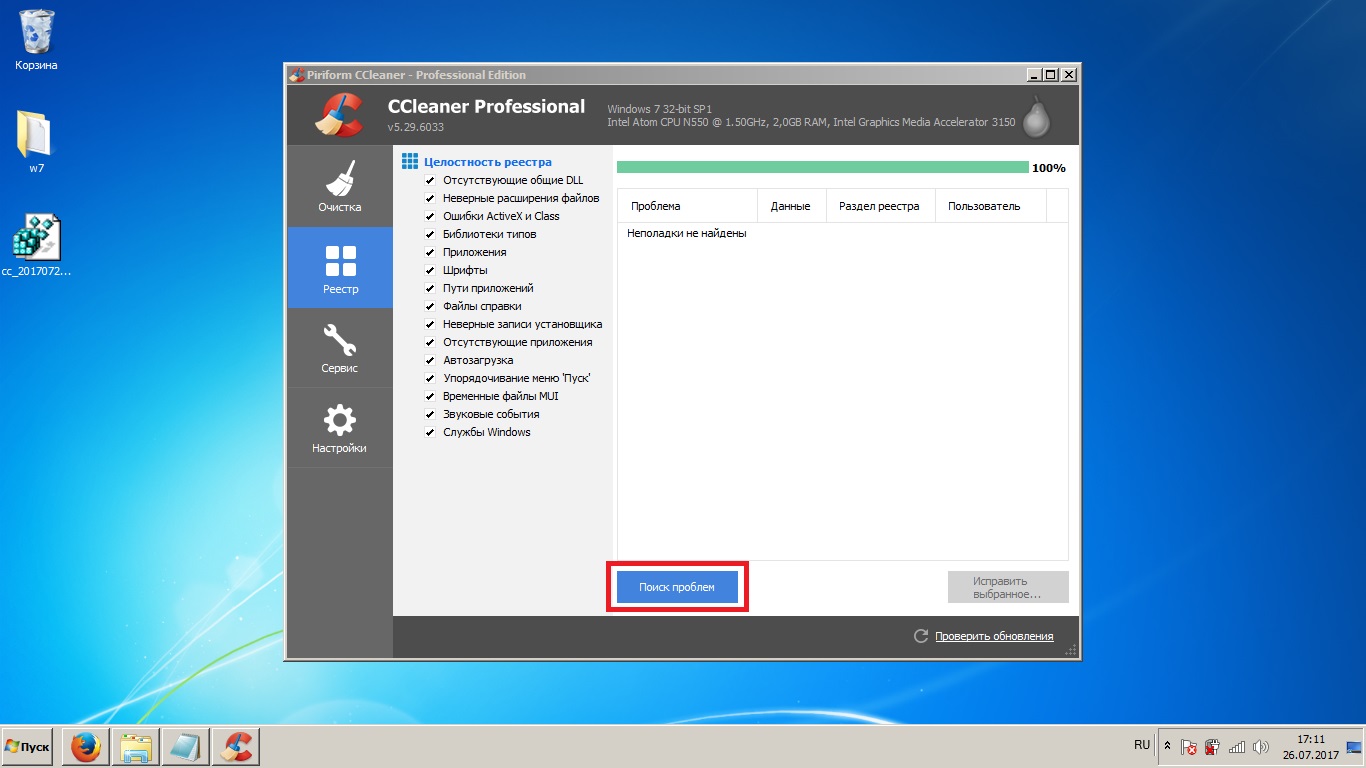
Task: Open Windows Explorer from the taskbar
Action: pos(135,747)
